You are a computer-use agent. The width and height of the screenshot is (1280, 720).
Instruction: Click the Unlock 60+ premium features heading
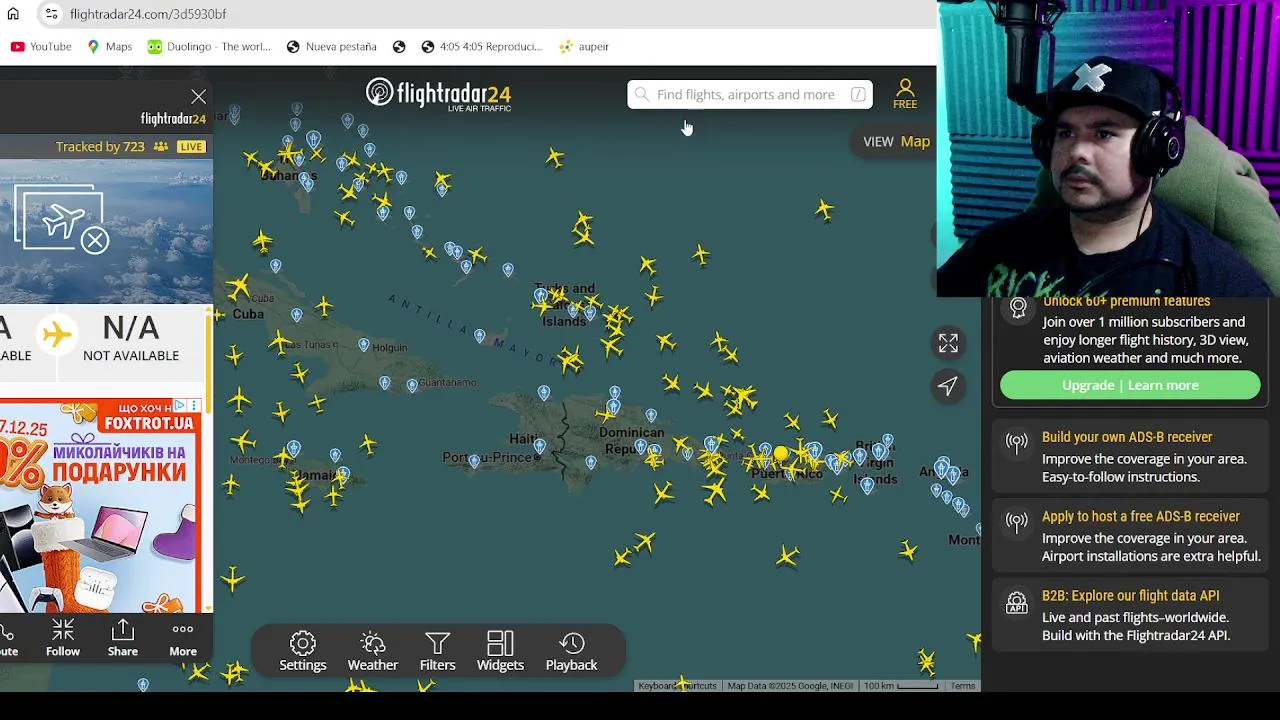[1126, 302]
